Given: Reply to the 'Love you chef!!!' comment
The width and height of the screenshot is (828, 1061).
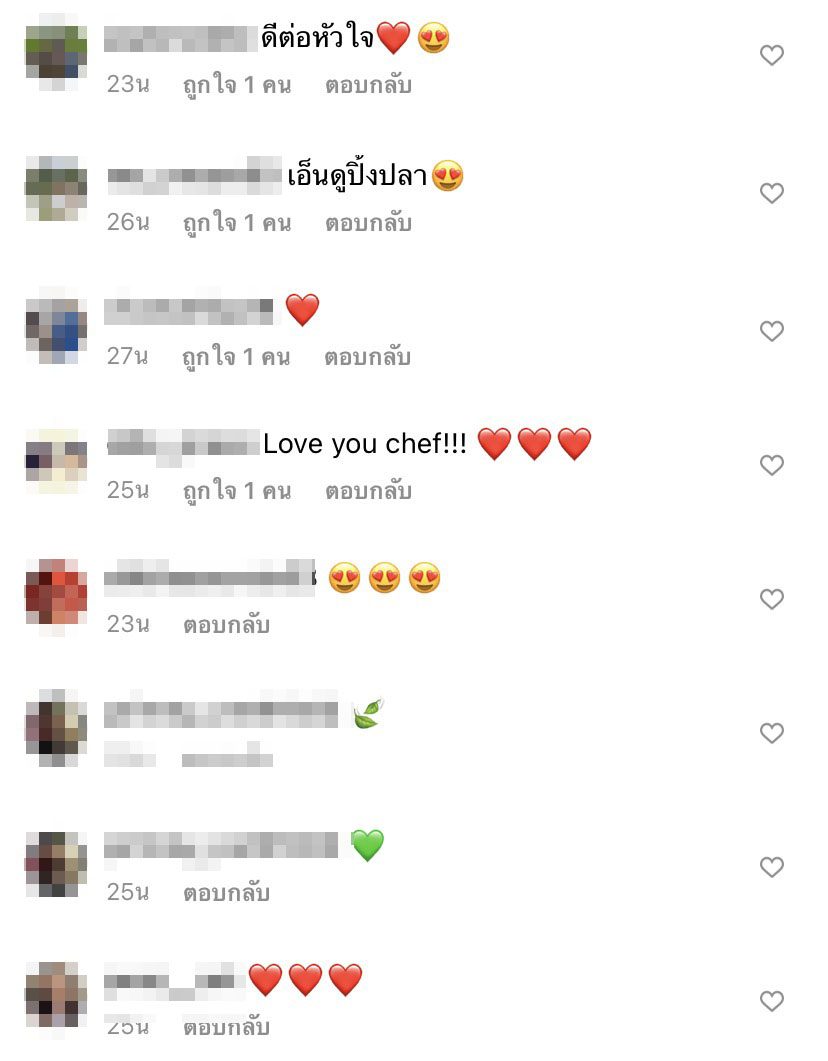Looking at the screenshot, I should point(368,491).
